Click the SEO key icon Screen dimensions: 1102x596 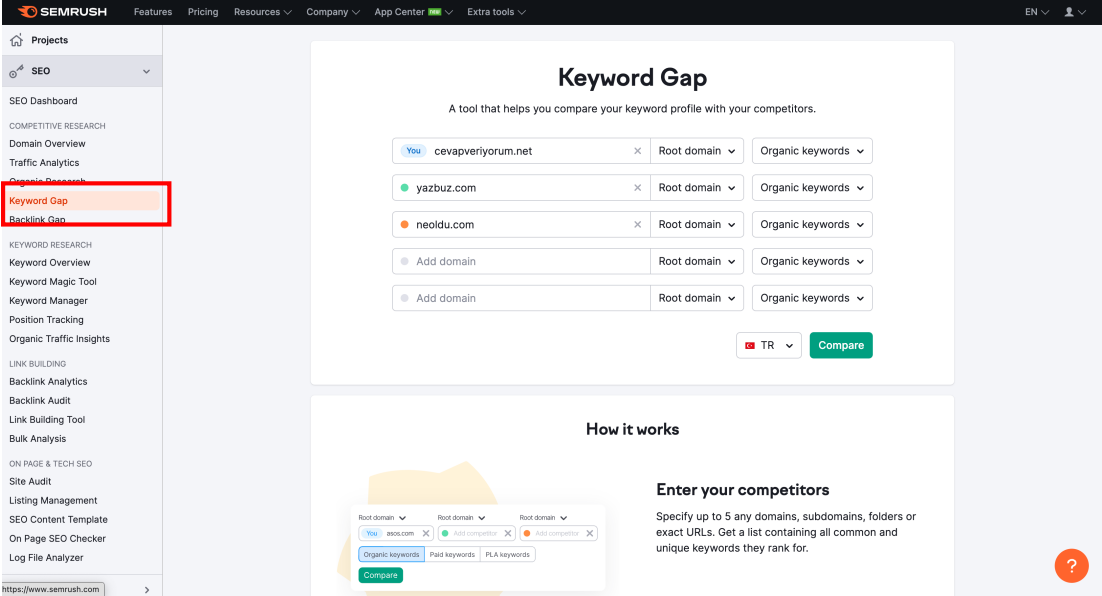click(16, 71)
